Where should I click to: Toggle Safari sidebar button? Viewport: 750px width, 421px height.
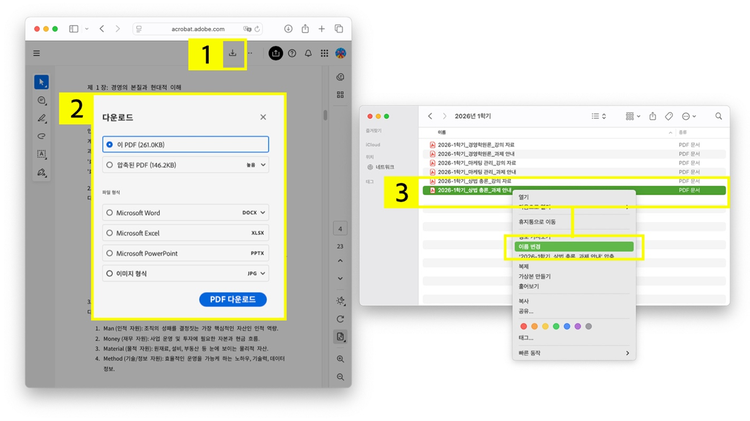pyautogui.click(x=74, y=29)
